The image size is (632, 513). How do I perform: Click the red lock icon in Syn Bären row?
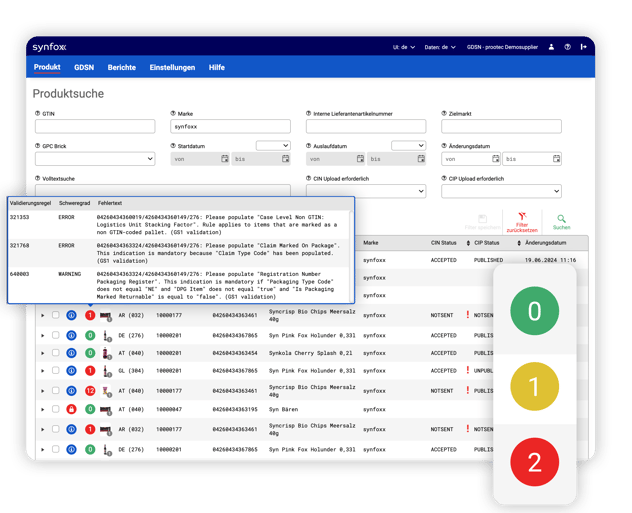71,409
